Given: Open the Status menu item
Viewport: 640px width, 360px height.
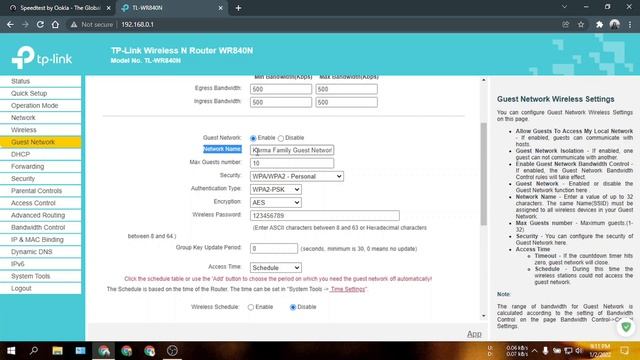Looking at the screenshot, I should coord(40,81).
